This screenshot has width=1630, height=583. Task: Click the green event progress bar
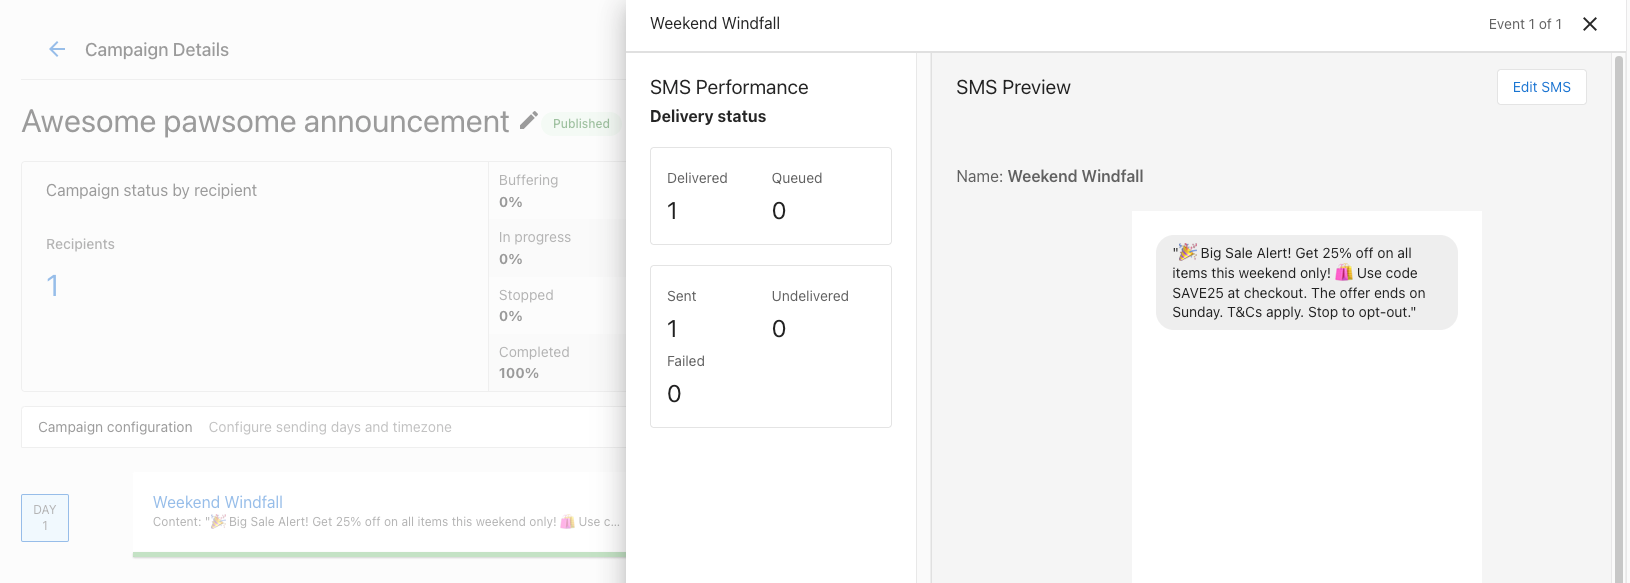[x=379, y=554]
